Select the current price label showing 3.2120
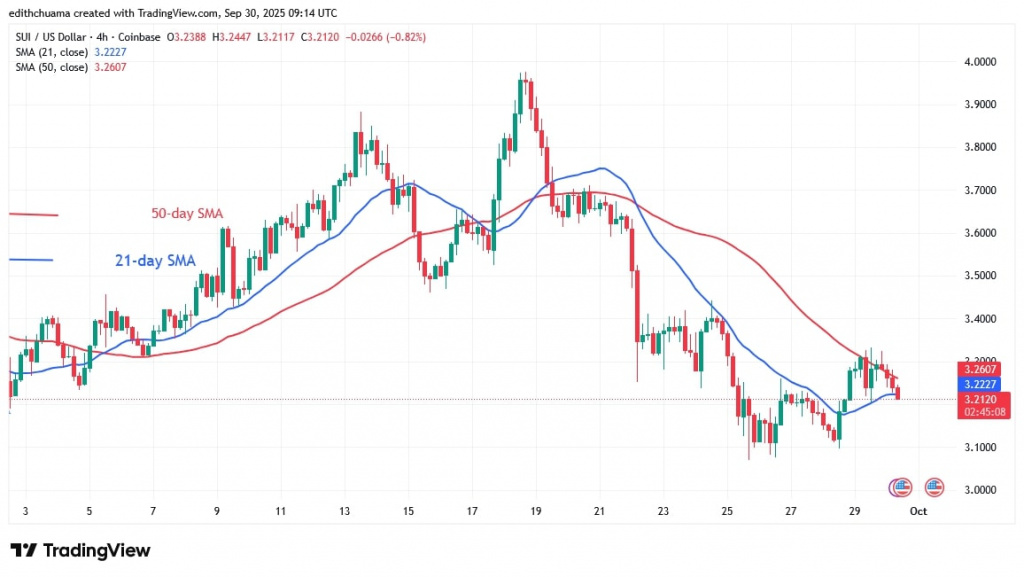Image resolution: width=1024 pixels, height=577 pixels. tap(983, 398)
